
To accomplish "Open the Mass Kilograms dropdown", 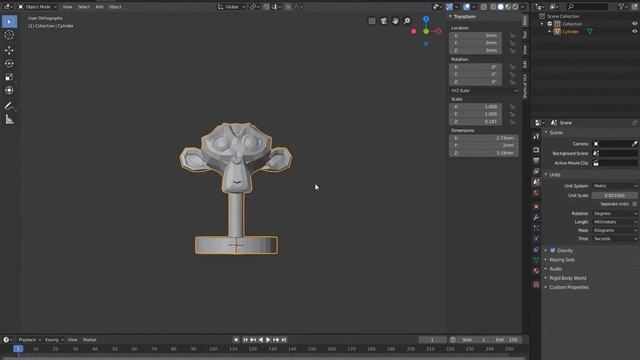I will 615,230.
